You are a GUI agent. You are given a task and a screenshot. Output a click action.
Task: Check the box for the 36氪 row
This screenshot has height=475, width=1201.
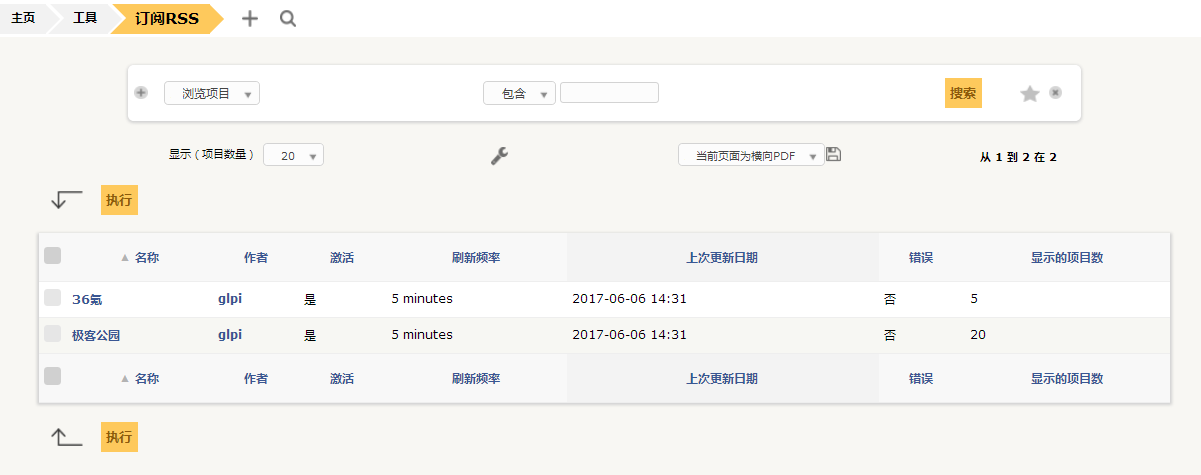[x=53, y=298]
